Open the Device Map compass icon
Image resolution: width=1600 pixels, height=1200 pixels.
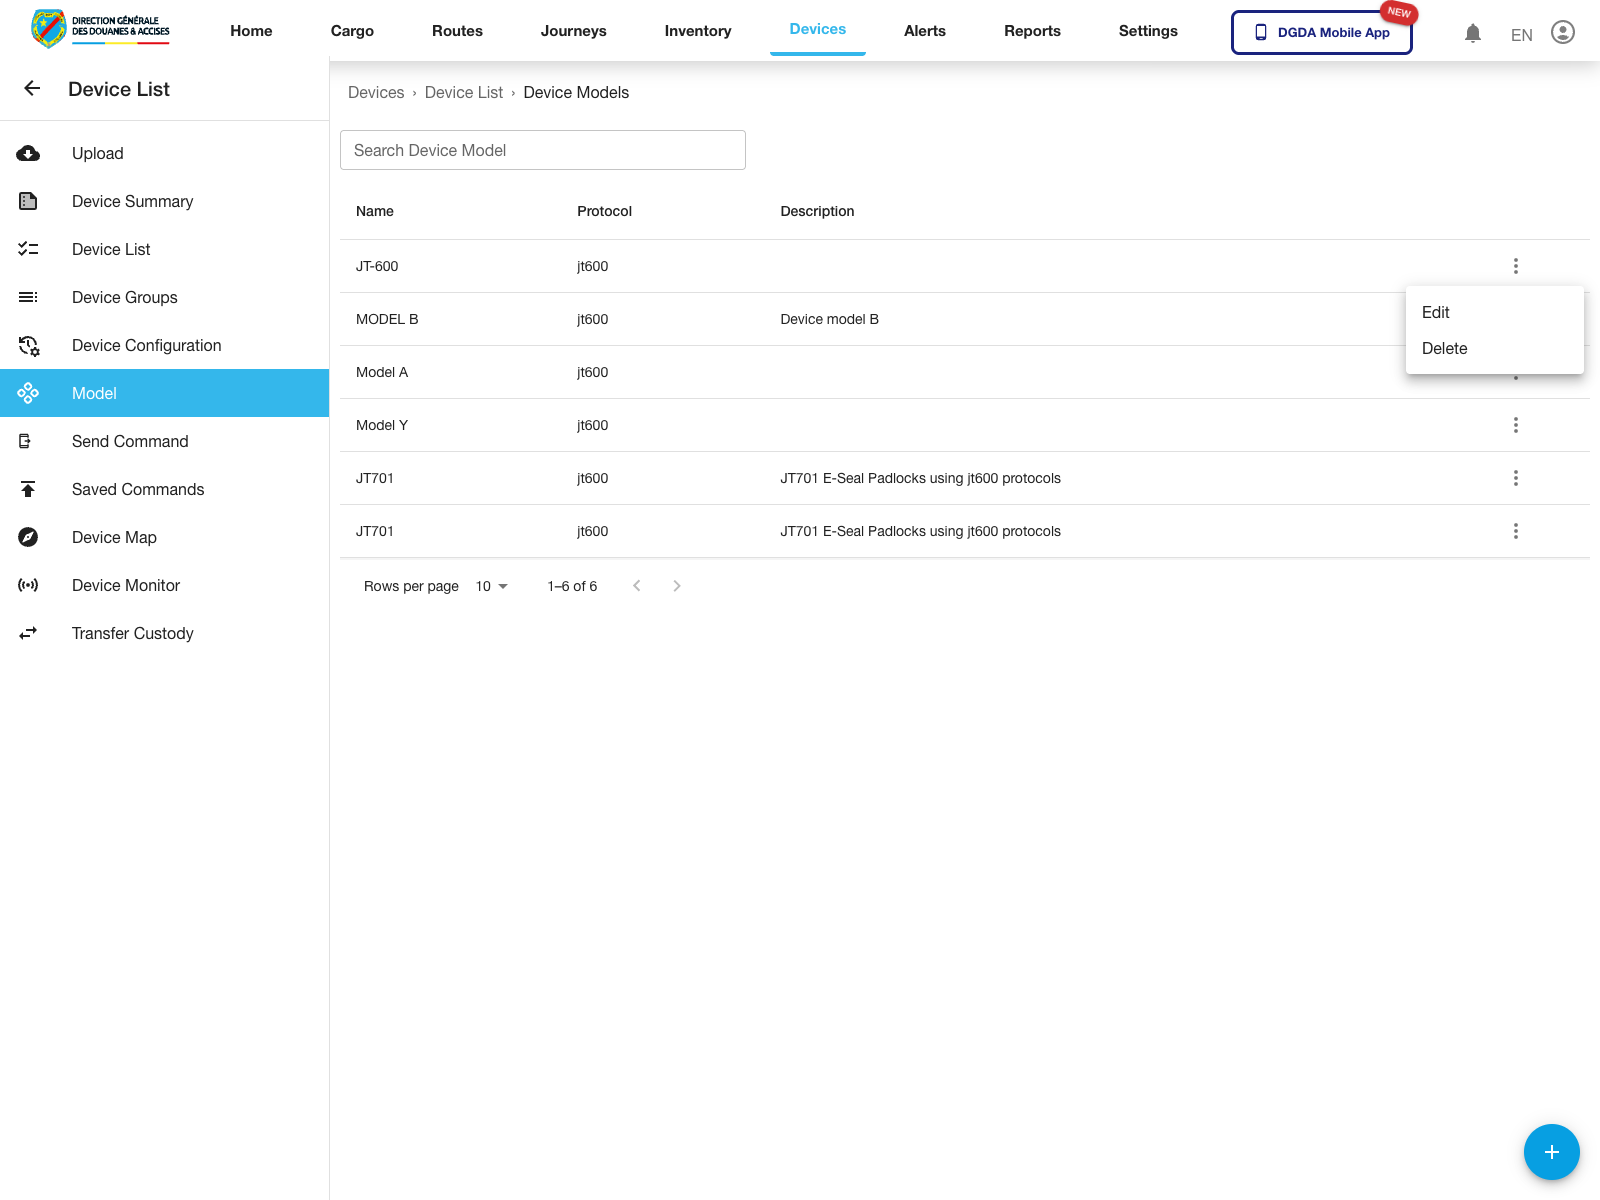tap(29, 537)
